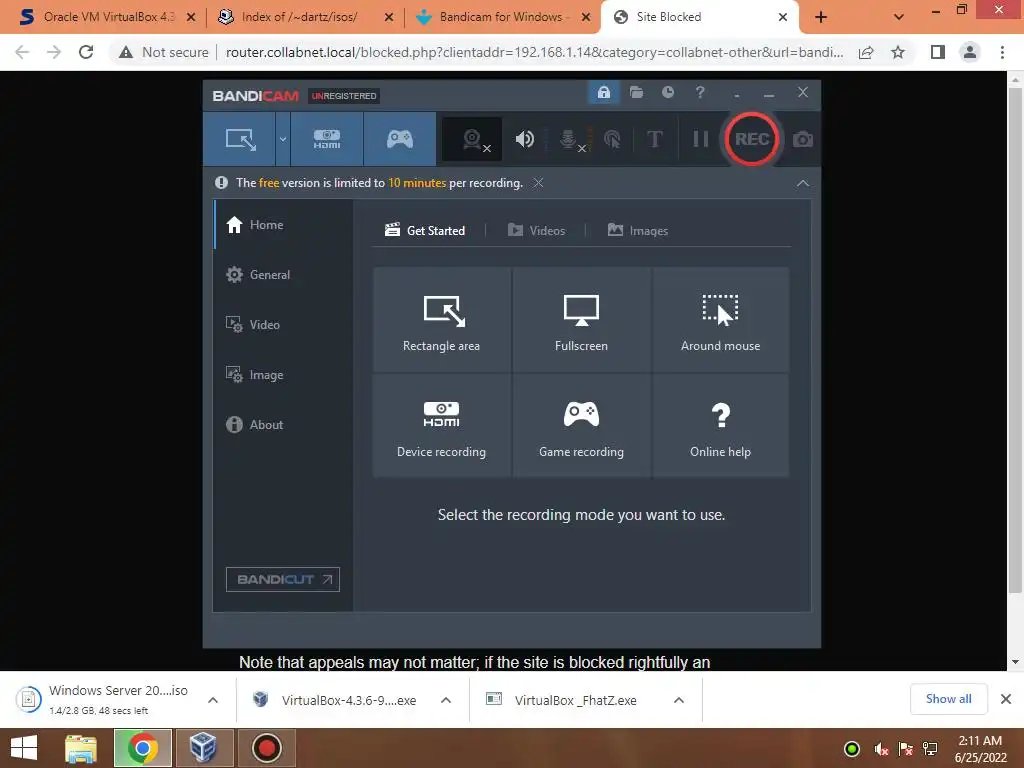Click the UNREGISTERED badge

point(344,96)
